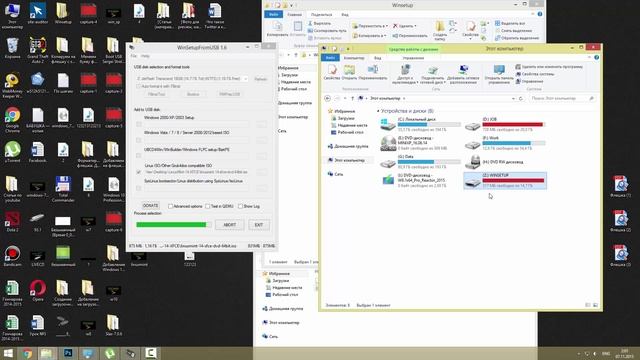
Task: Click the ABORT button
Action: coord(229,225)
